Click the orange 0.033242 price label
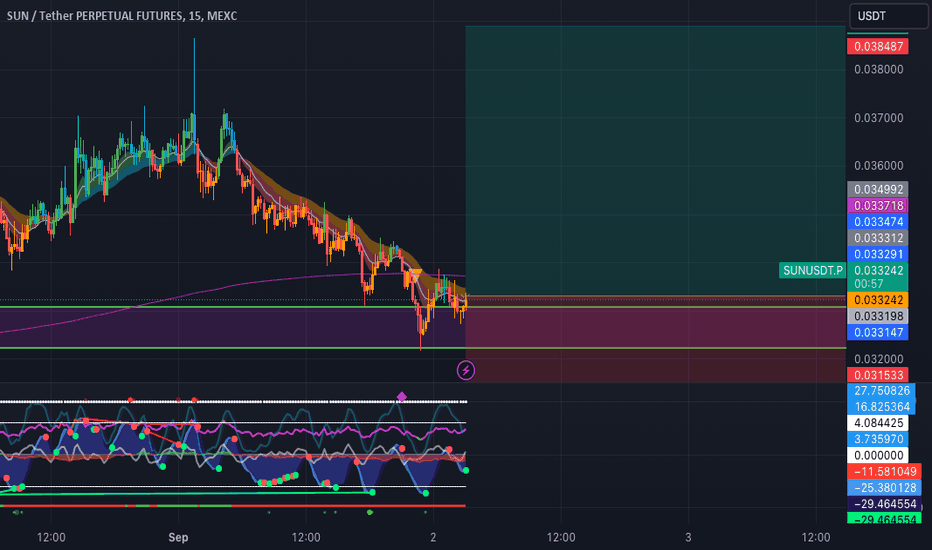The image size is (932, 550). (878, 300)
